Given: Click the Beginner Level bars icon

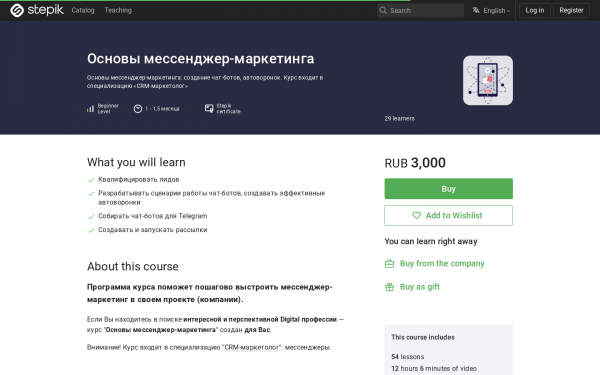Looking at the screenshot, I should [x=90, y=109].
